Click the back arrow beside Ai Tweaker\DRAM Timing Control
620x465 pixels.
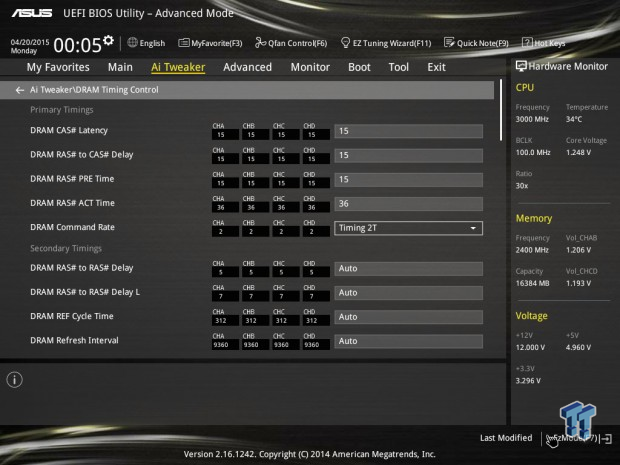point(19,90)
